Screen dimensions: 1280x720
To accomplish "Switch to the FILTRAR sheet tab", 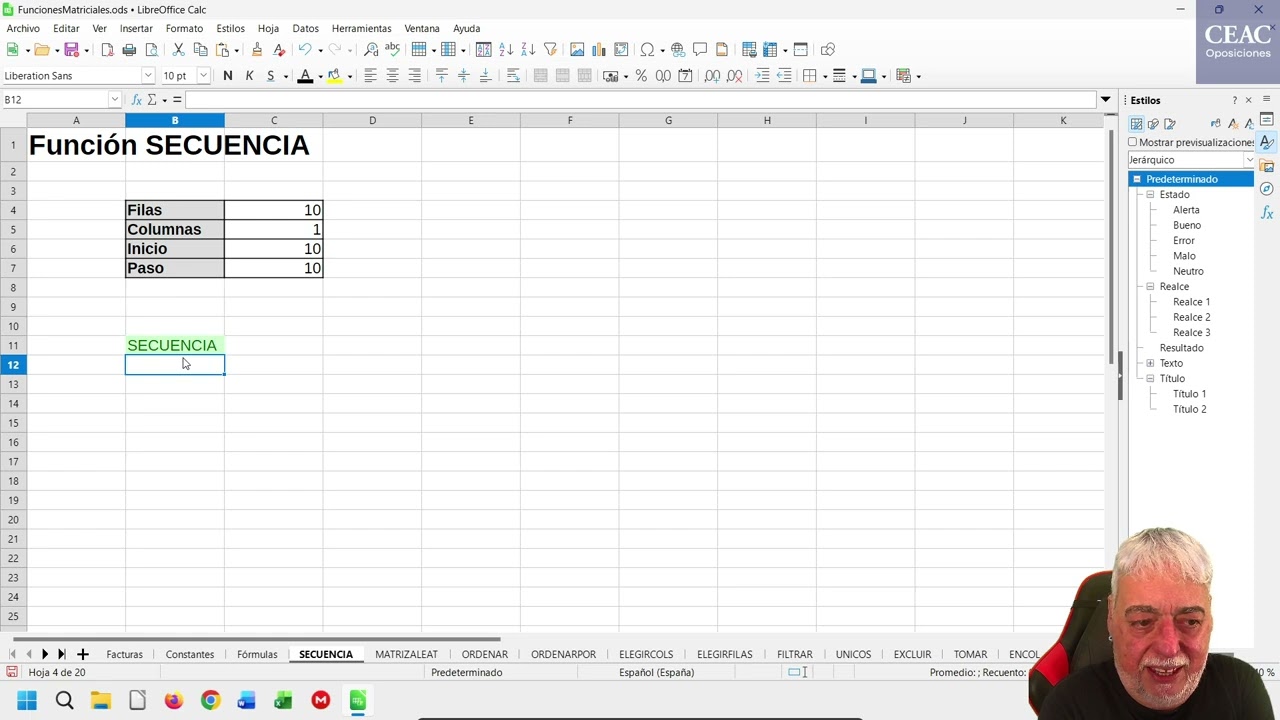I will pos(794,654).
